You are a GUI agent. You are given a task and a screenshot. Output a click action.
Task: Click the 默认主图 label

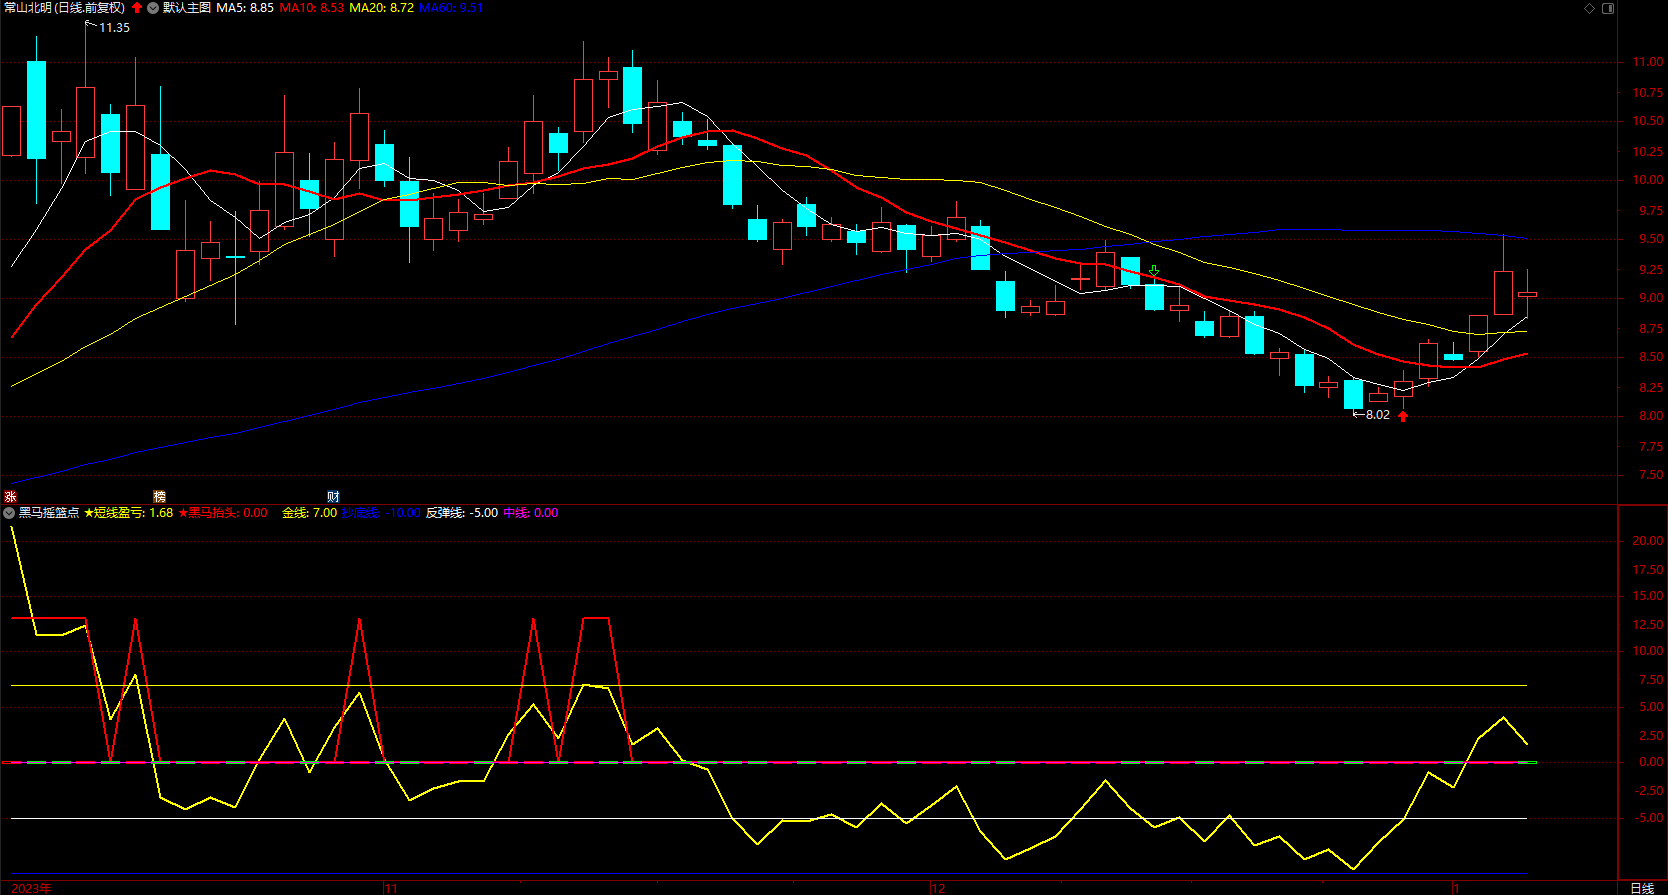187,8
